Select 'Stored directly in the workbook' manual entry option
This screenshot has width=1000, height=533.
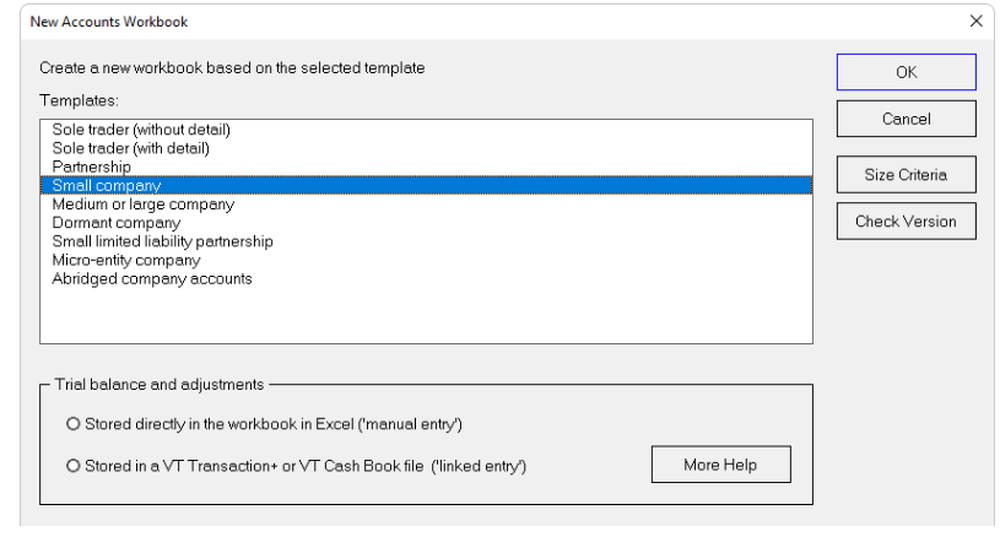pos(73,424)
